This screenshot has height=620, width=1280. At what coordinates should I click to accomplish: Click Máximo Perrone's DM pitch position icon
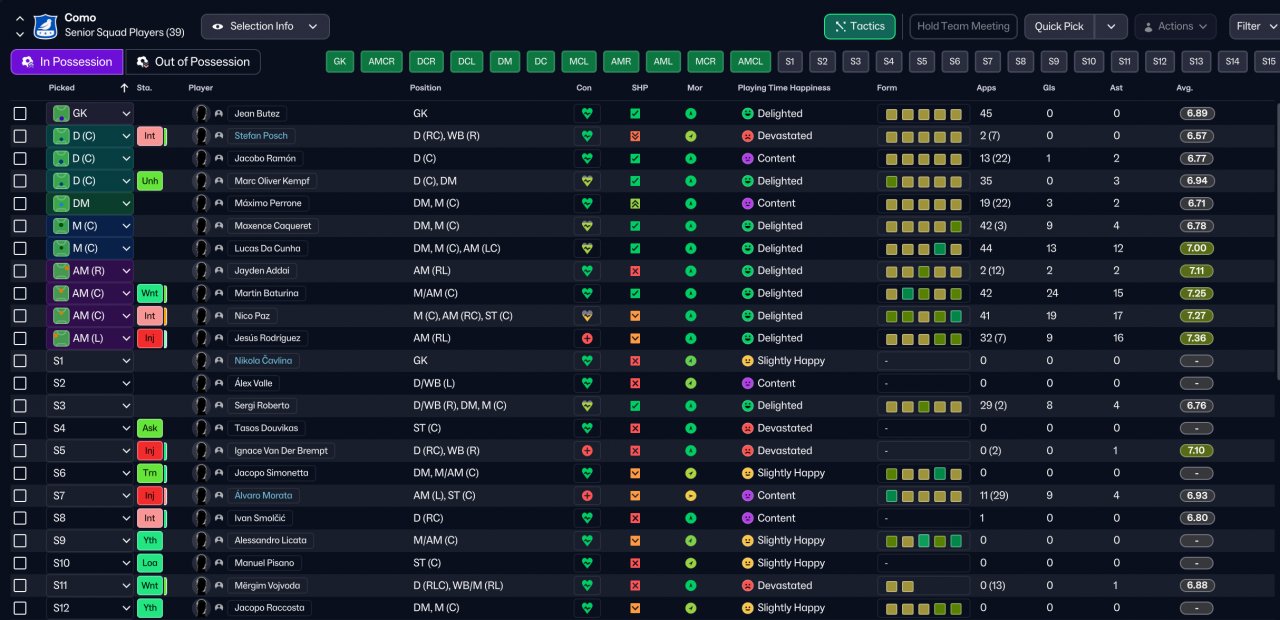[62, 204]
